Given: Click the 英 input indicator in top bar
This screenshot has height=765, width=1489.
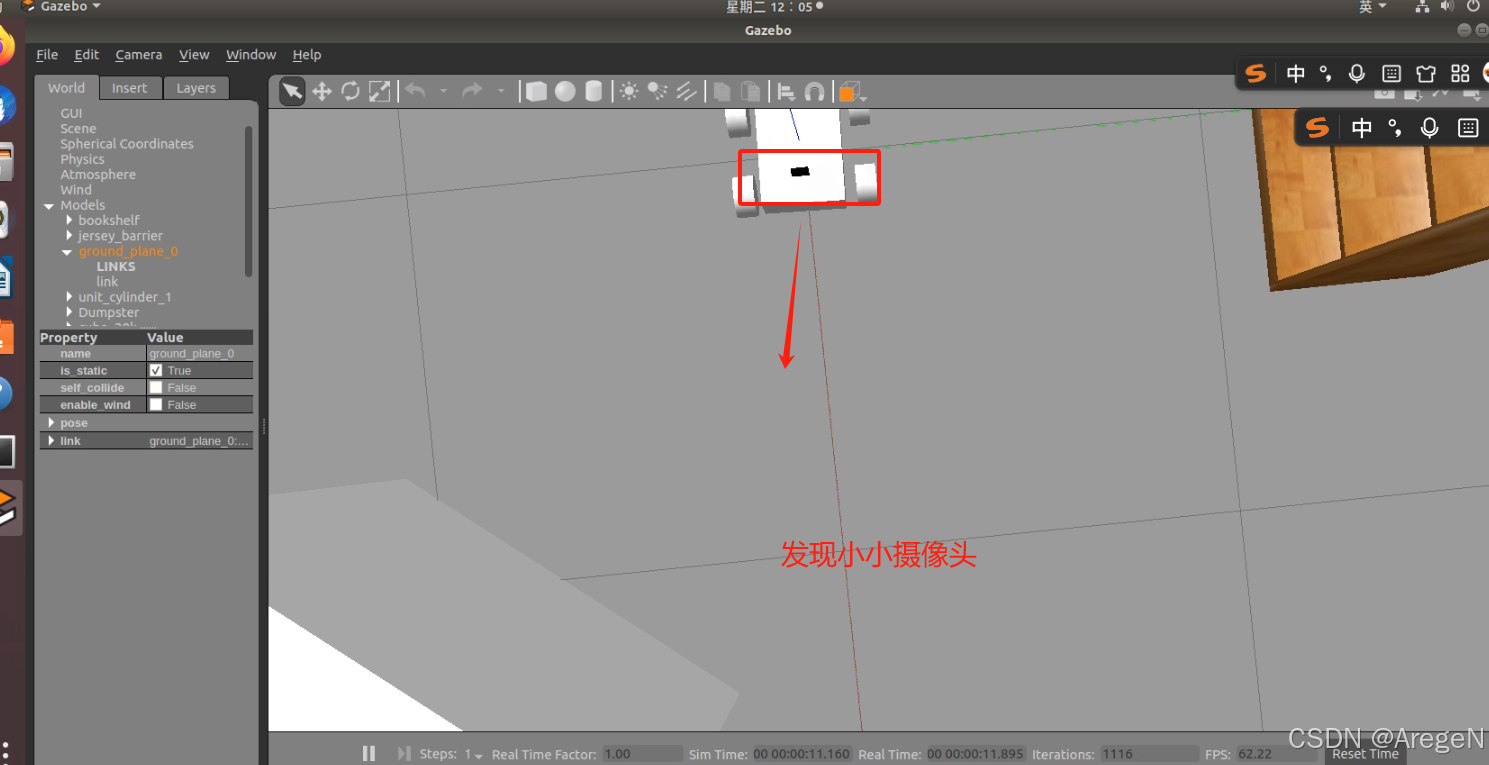Looking at the screenshot, I should [x=1373, y=6].
